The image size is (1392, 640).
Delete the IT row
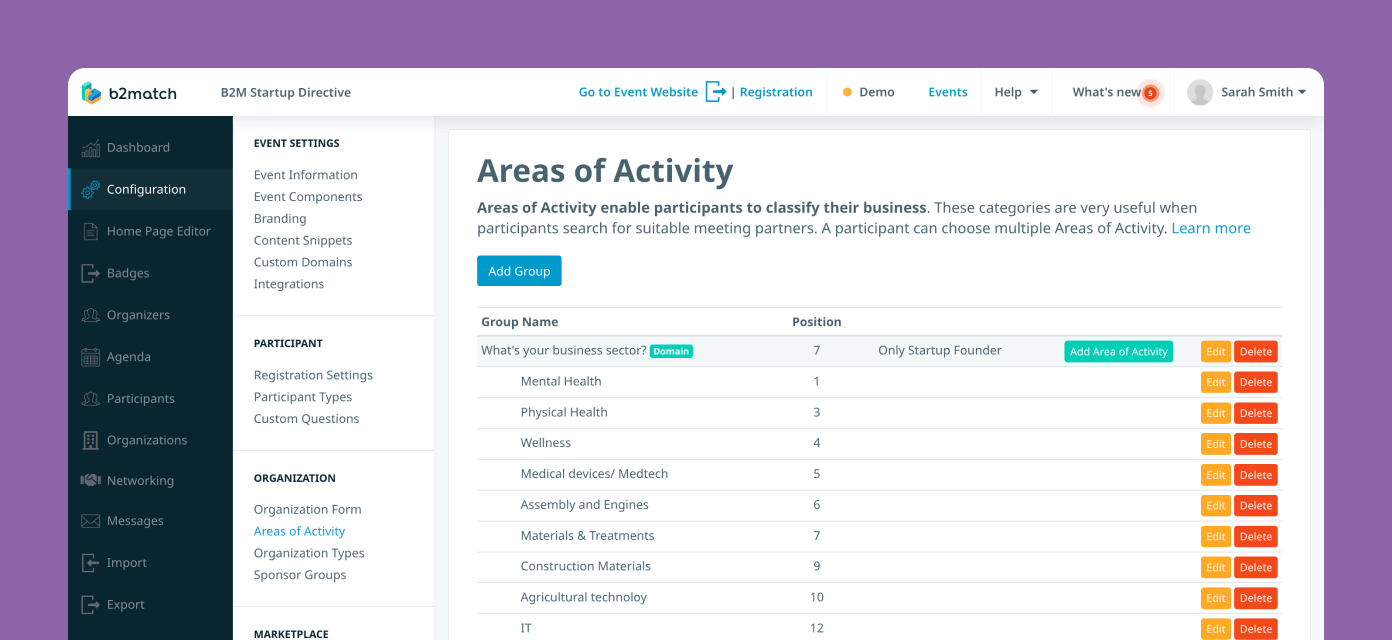1256,629
